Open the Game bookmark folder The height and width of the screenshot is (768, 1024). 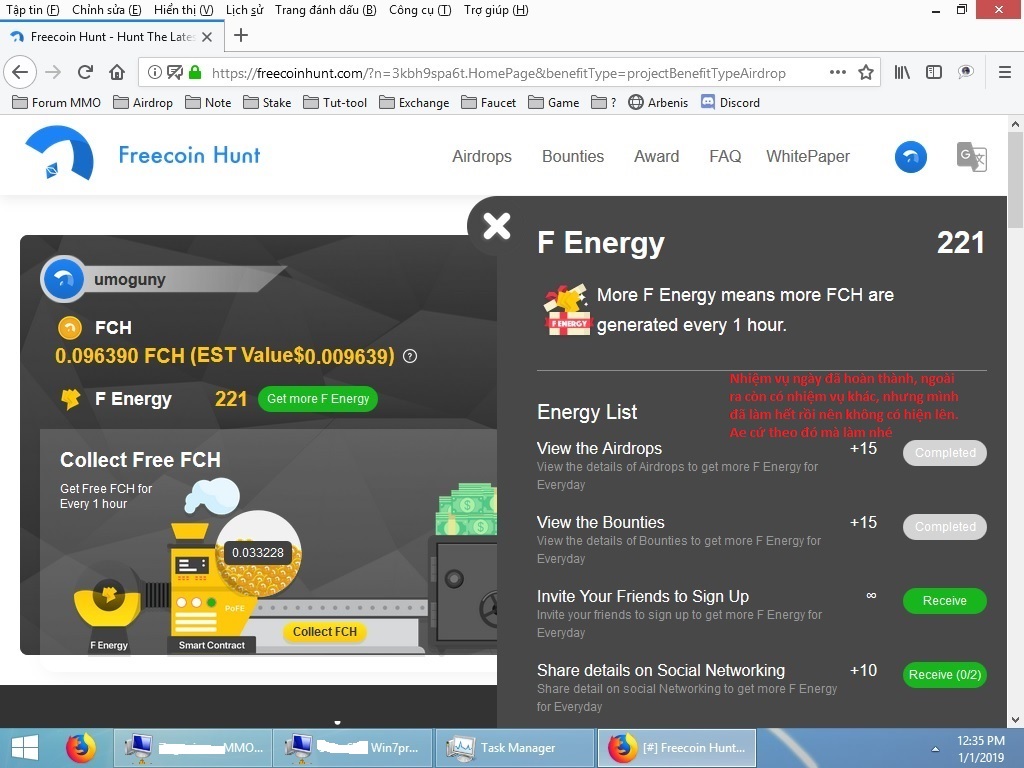pos(554,103)
